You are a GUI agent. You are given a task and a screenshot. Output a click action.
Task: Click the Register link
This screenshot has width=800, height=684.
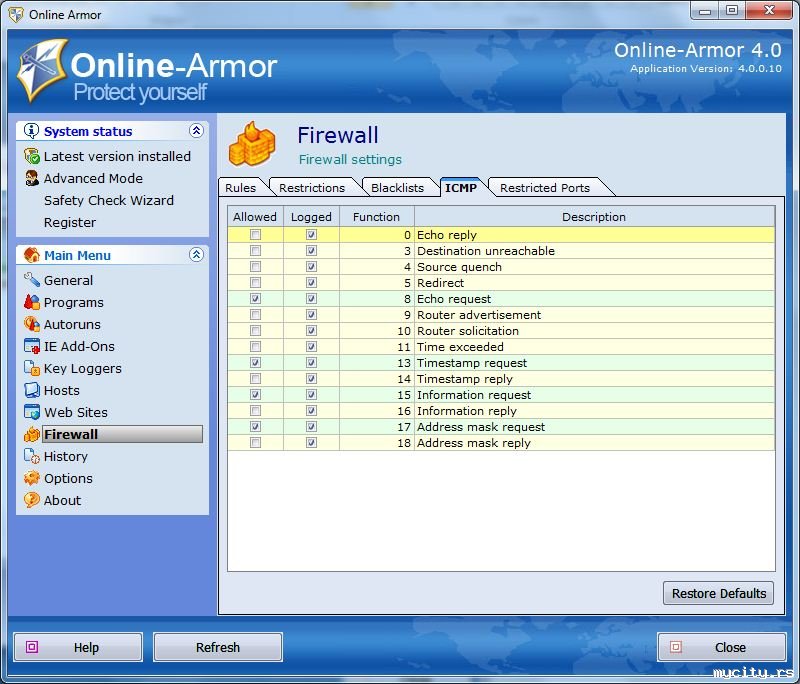(x=70, y=222)
